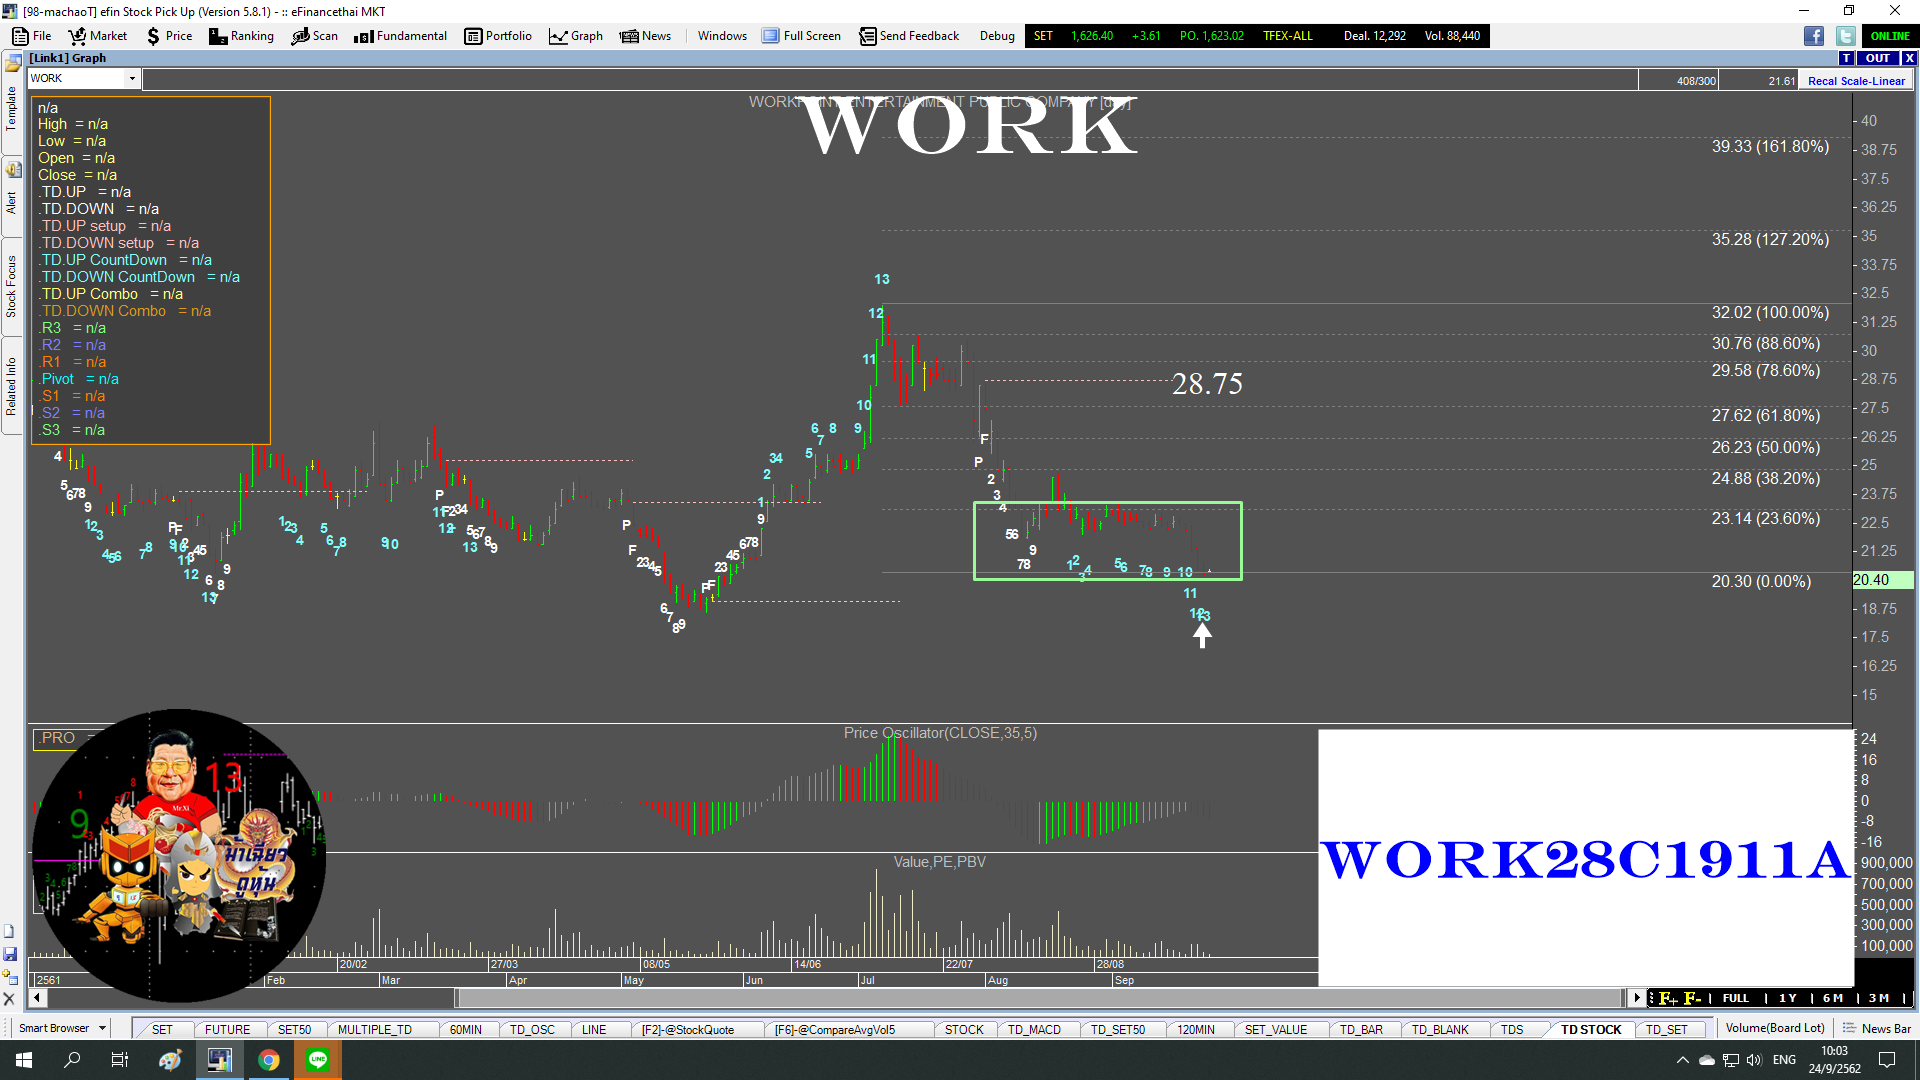Switch to the TD_OSC tab

pos(532,1029)
